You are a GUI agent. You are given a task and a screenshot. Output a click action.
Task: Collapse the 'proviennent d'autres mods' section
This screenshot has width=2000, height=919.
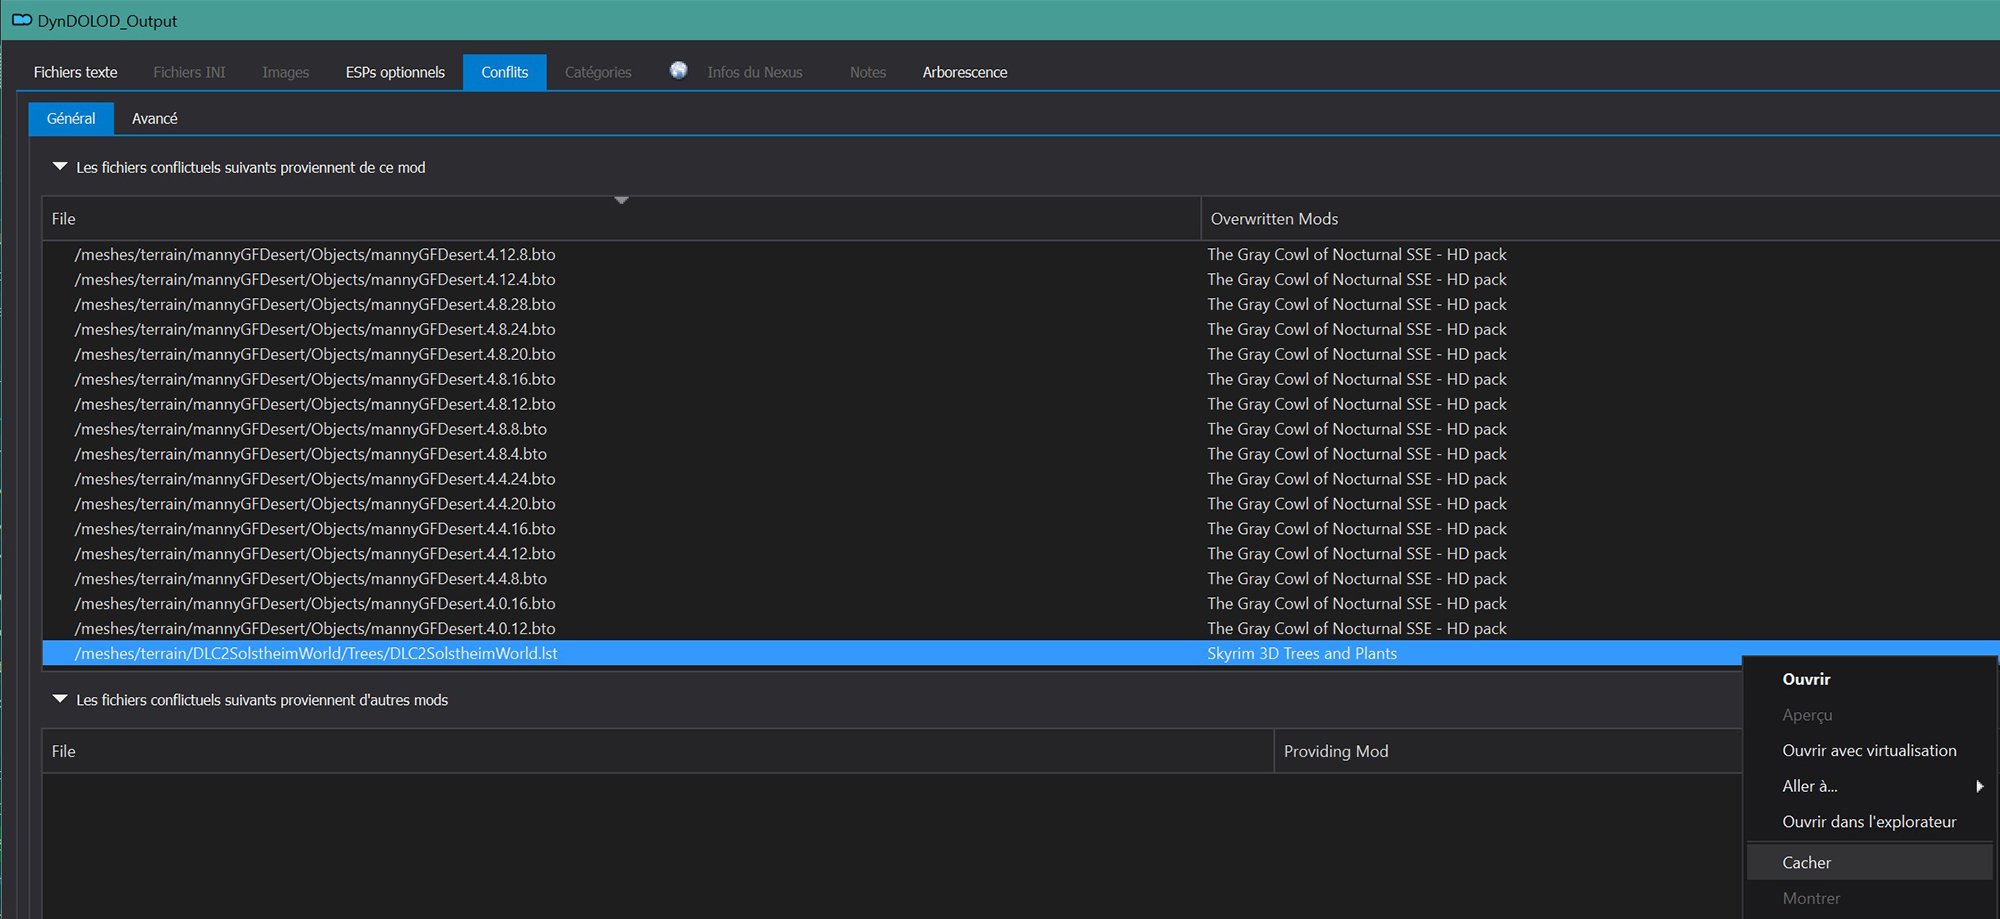60,699
